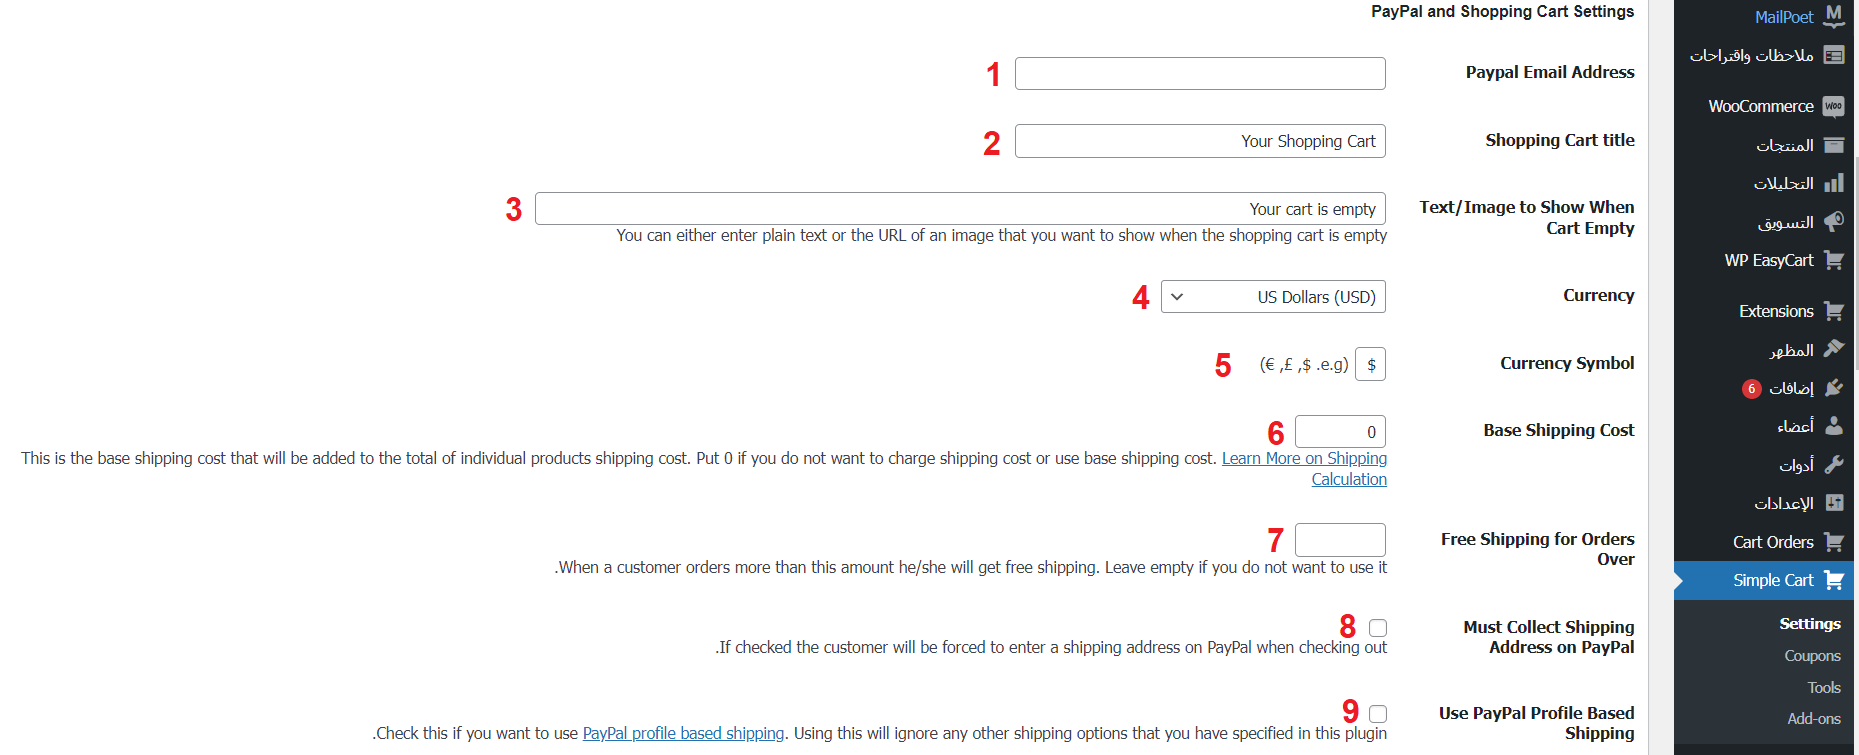
Task: Focus the Free Shipping for Orders Over field
Action: click(x=1340, y=540)
